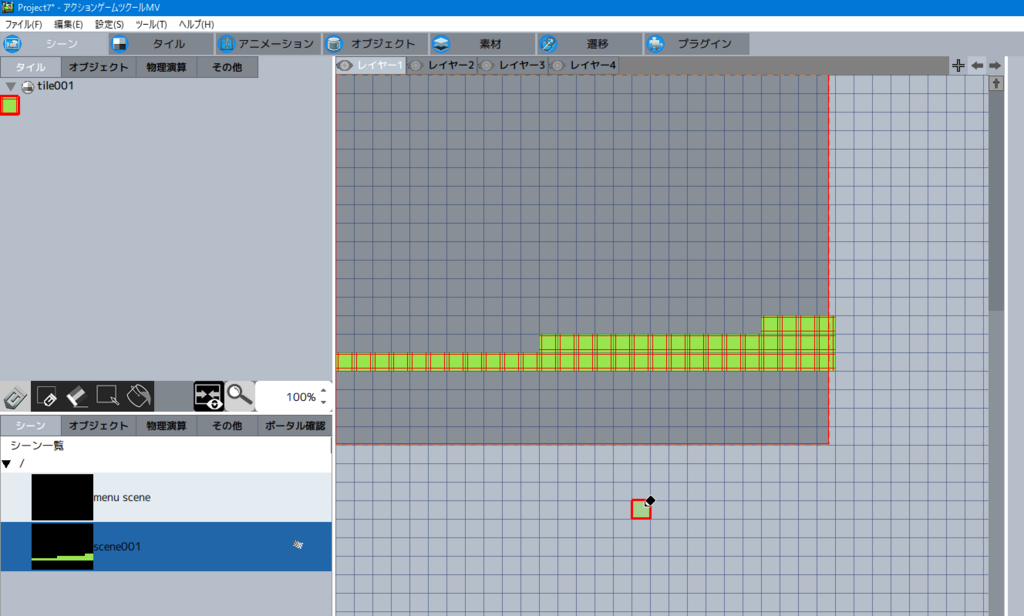Open the 設定(S) menu
Image resolution: width=1024 pixels, height=616 pixels.
point(109,24)
